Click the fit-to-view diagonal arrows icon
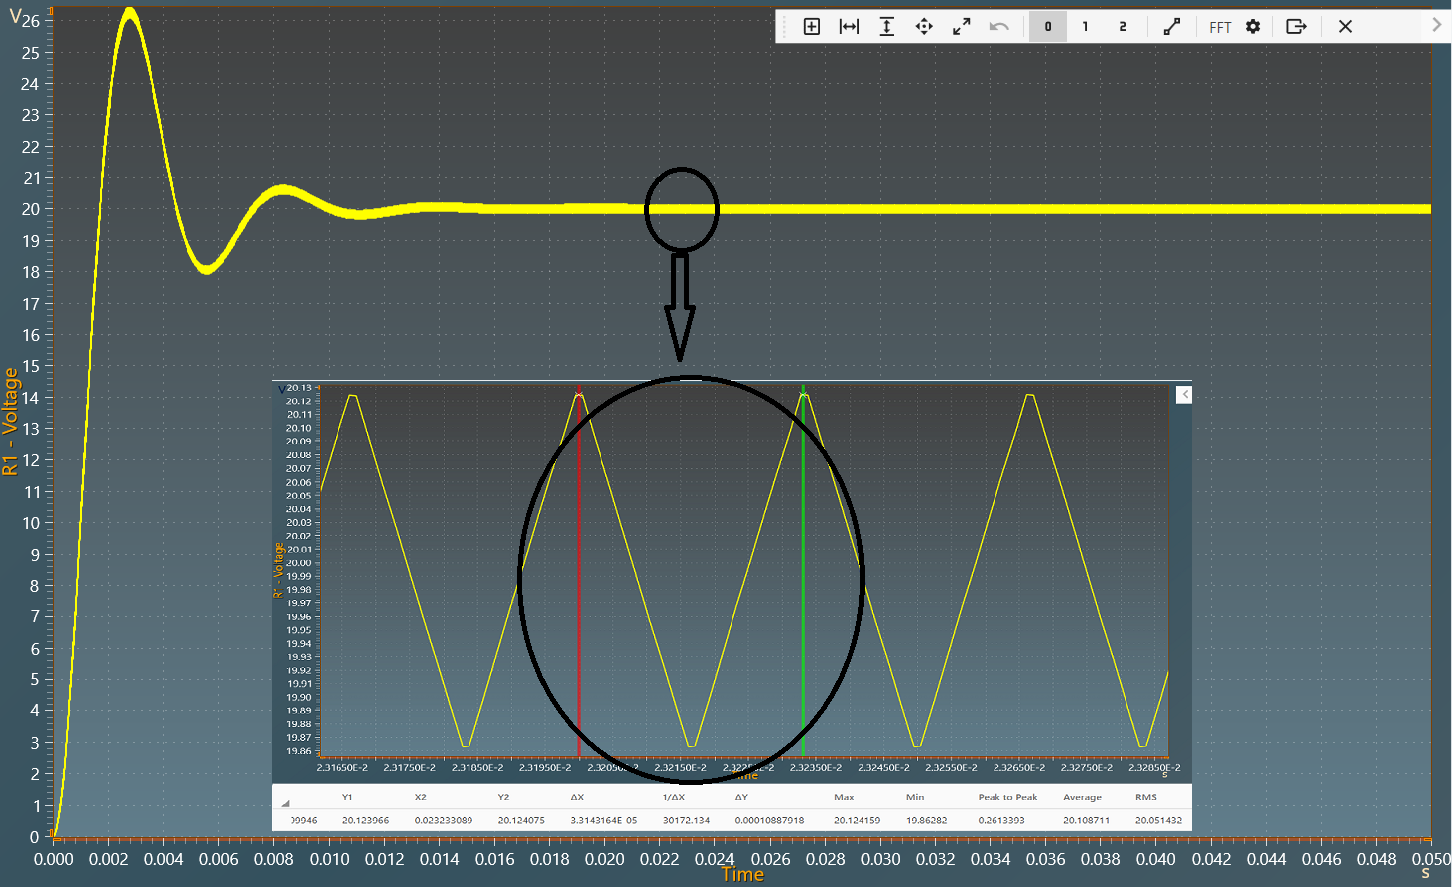Screen dimensions: 1452x887 (961, 27)
